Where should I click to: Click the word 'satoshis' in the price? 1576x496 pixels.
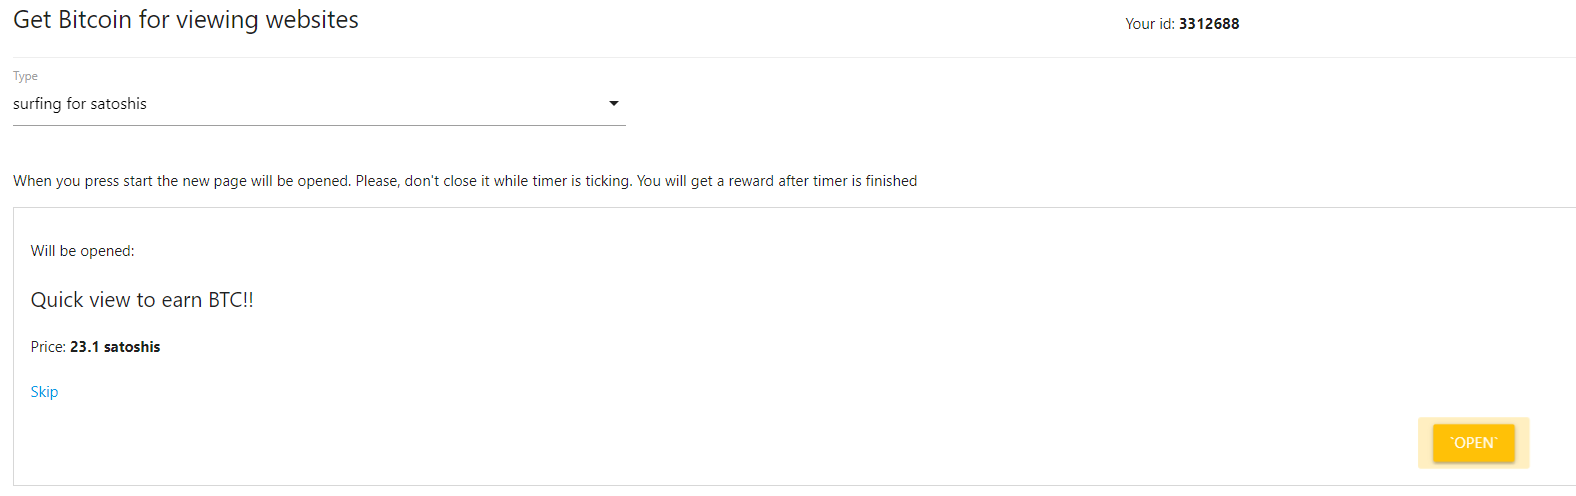coord(132,347)
